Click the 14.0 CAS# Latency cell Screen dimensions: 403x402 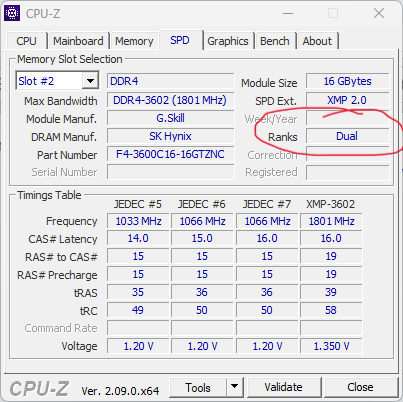(x=138, y=238)
